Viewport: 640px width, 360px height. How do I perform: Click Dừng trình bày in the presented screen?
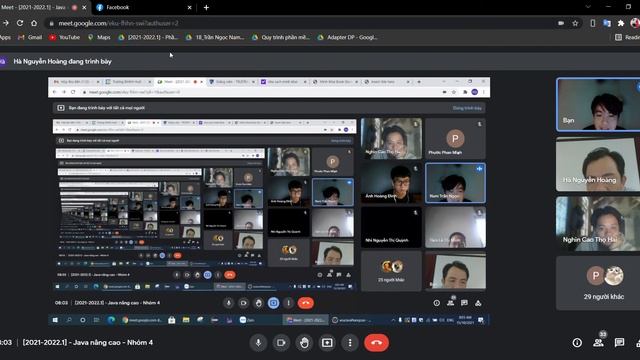click(x=467, y=108)
